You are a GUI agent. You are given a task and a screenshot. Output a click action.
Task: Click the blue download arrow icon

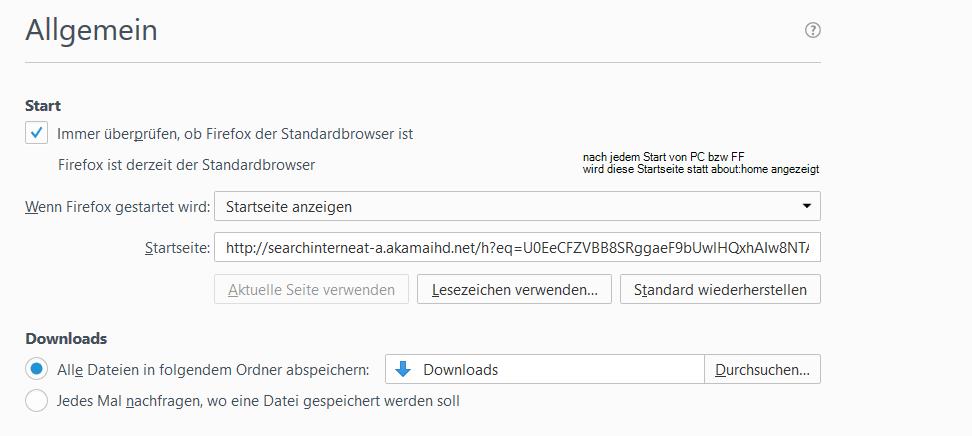[403, 369]
